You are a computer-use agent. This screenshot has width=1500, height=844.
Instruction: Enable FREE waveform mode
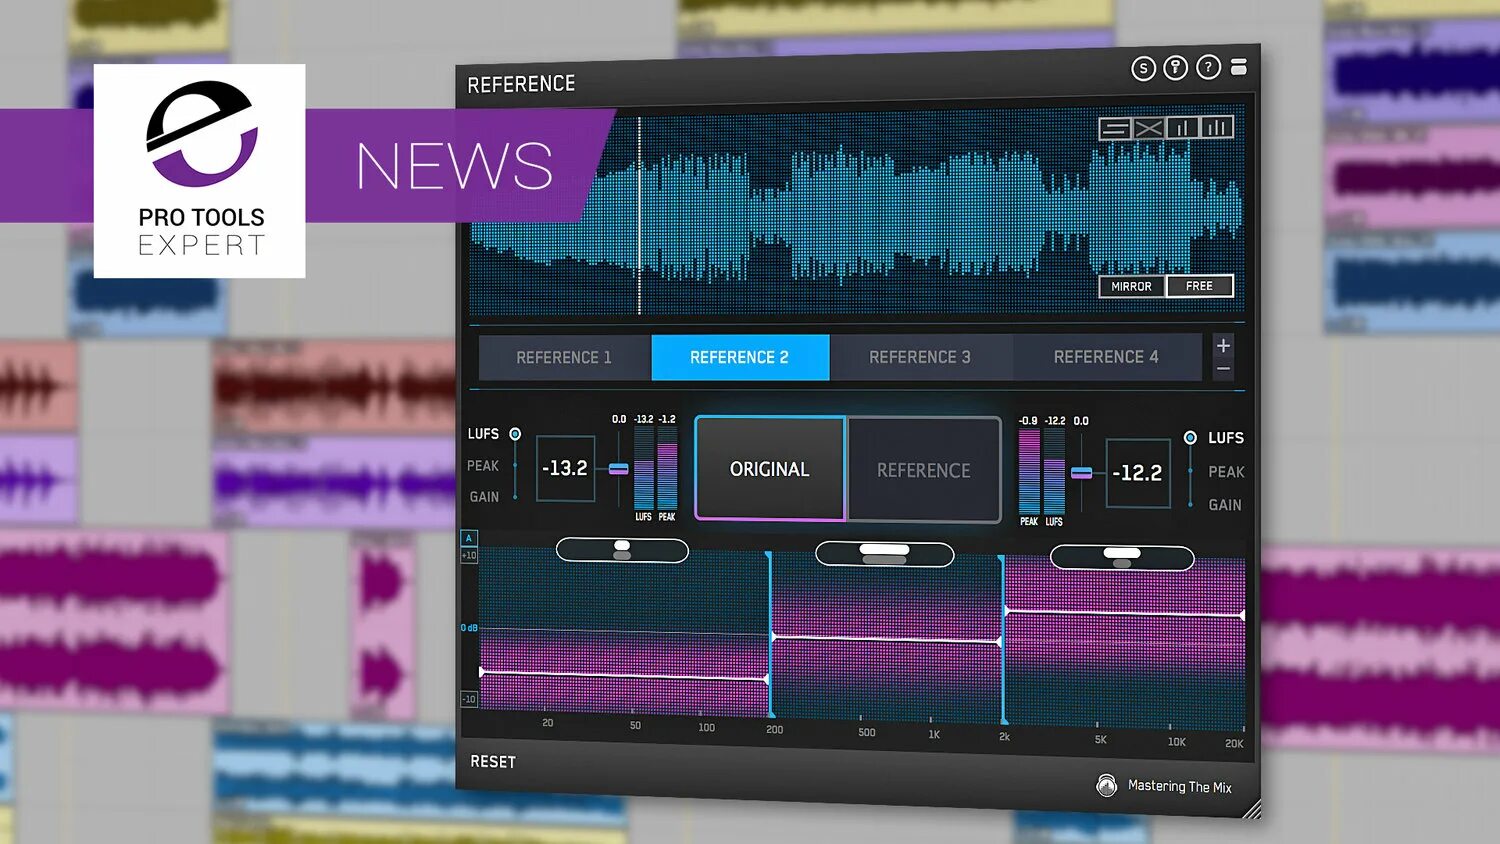(x=1199, y=286)
